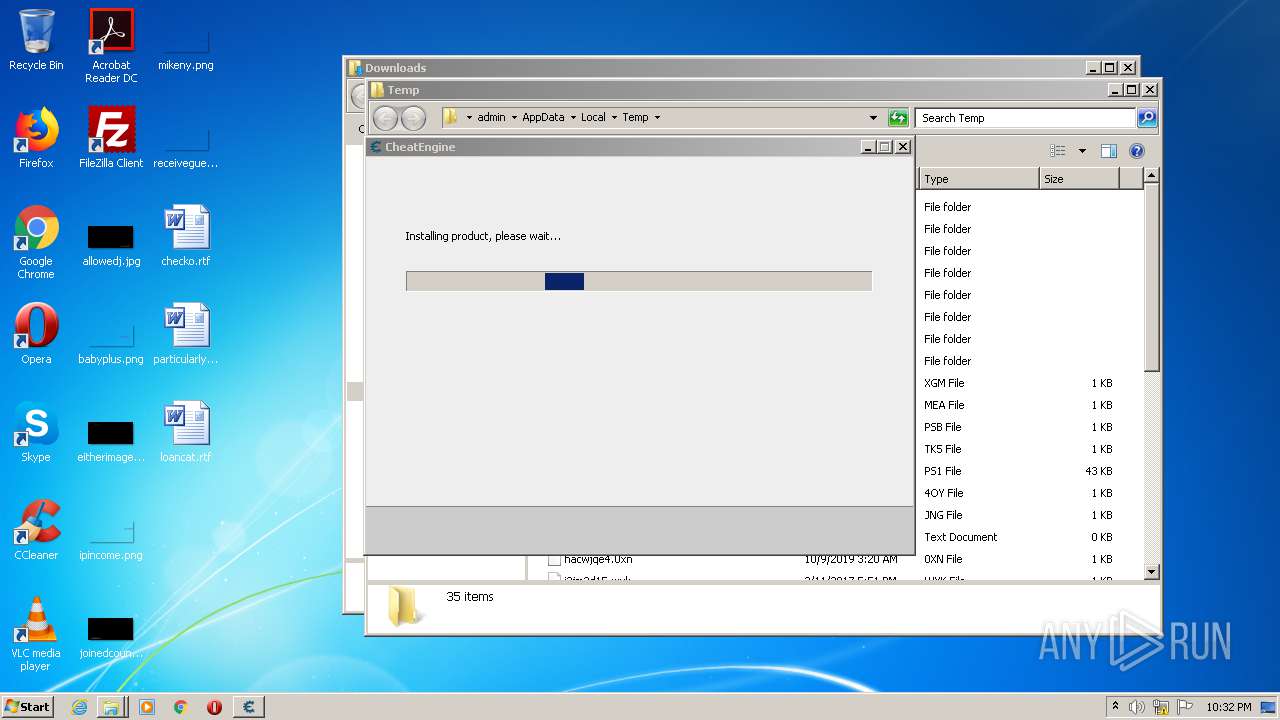
Task: Click the clock showing 10:32 PM
Action: (1229, 707)
